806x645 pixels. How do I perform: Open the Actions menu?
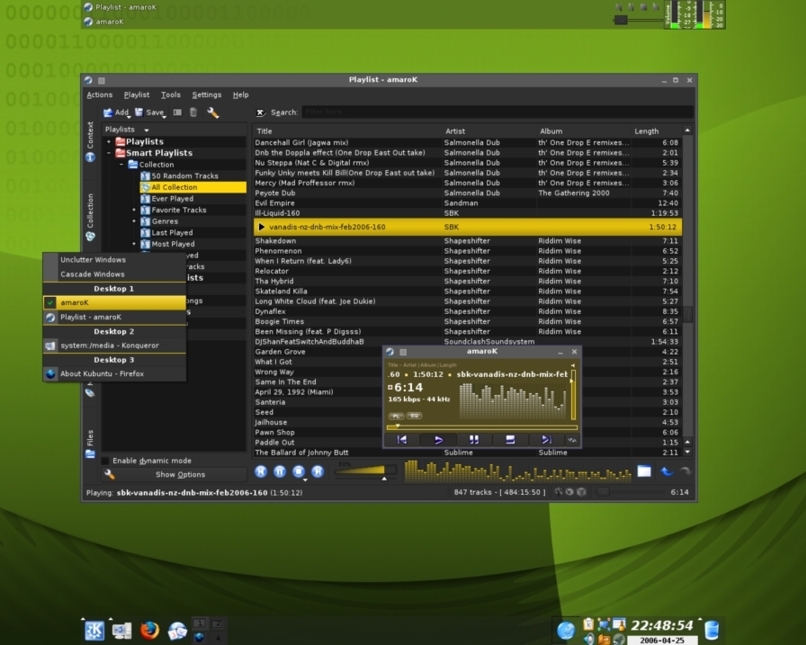pos(99,95)
